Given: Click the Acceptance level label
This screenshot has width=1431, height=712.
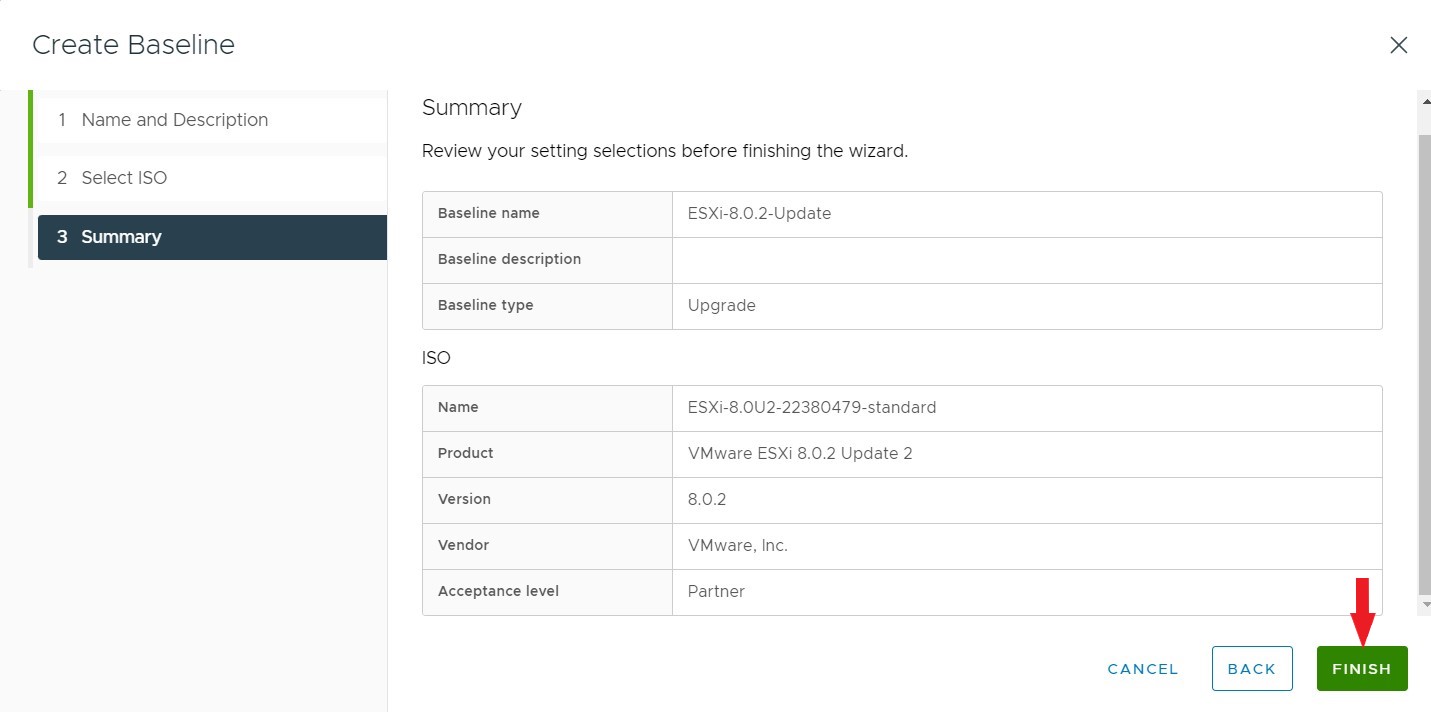Looking at the screenshot, I should (498, 591).
